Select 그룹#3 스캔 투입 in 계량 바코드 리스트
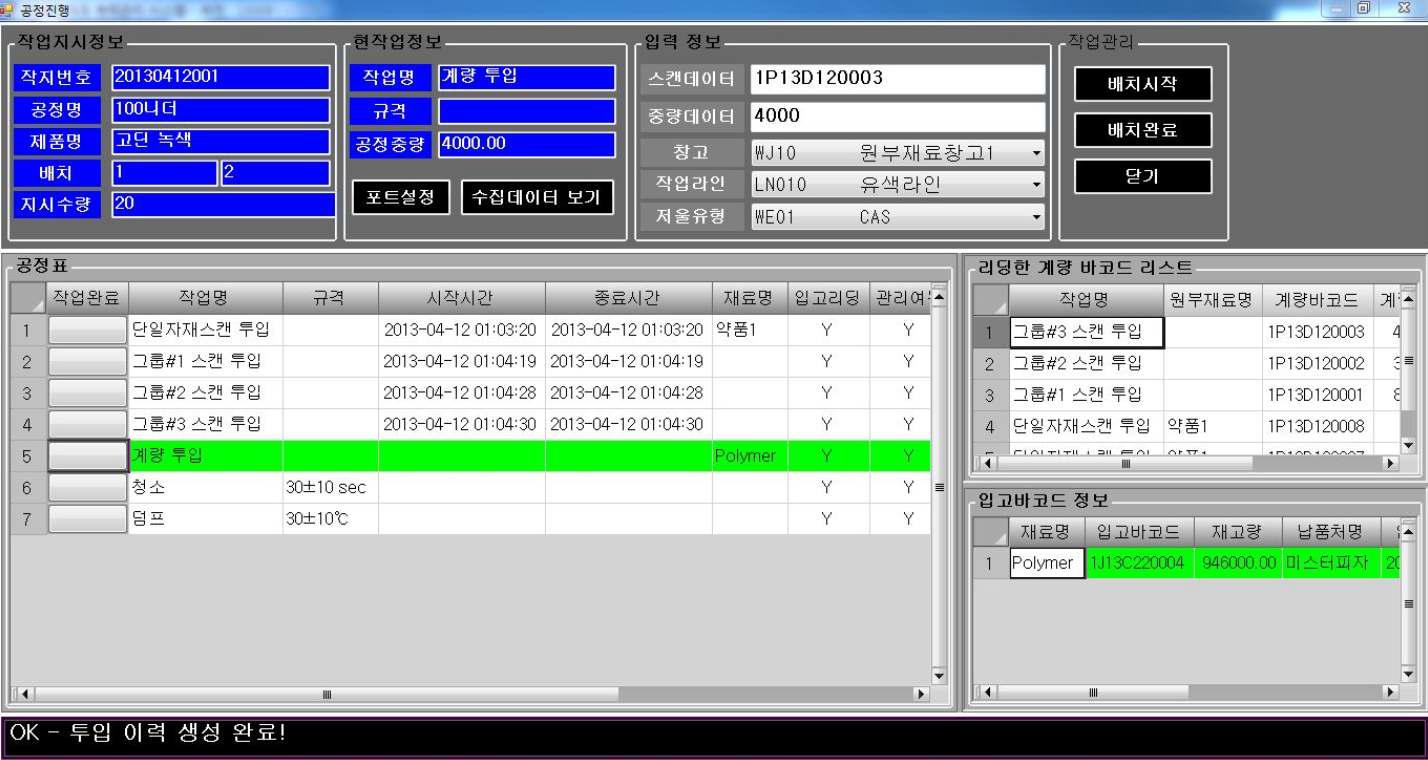 coord(1086,332)
